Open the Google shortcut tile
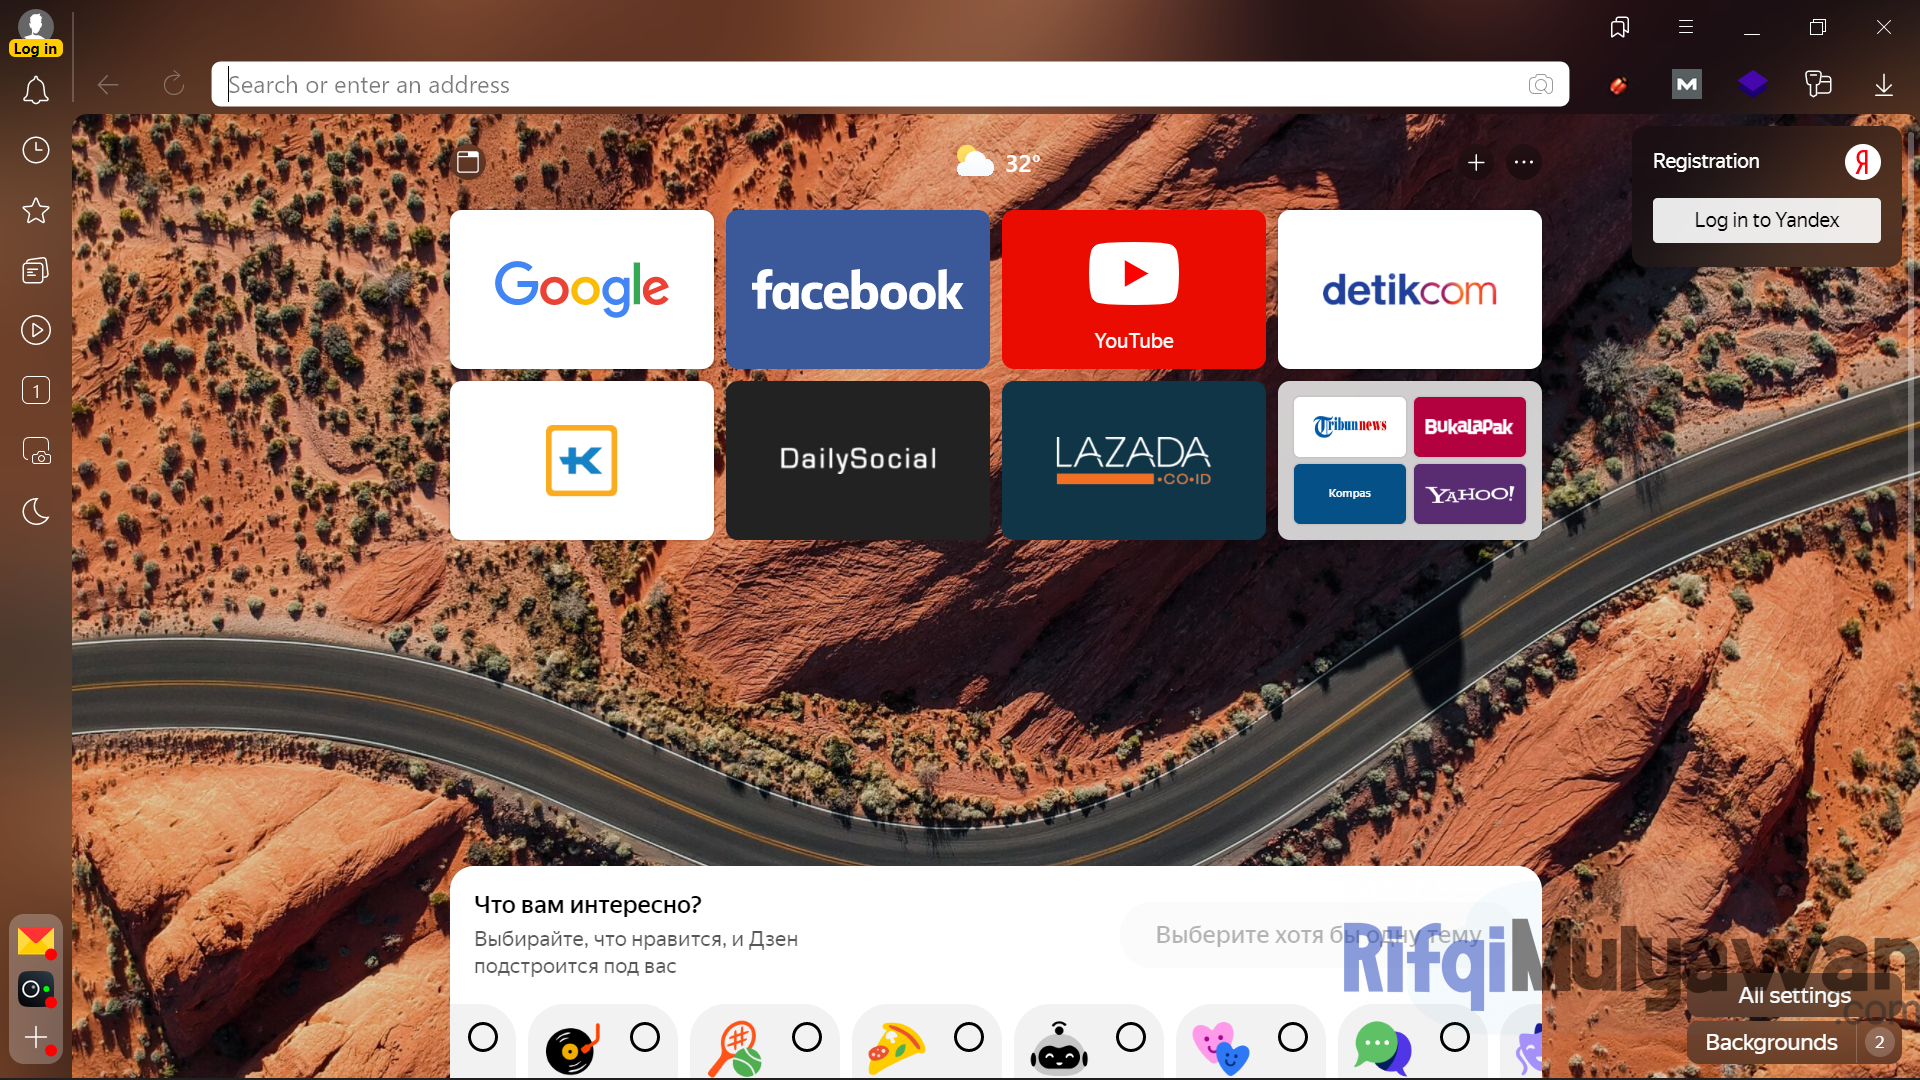 (580, 287)
